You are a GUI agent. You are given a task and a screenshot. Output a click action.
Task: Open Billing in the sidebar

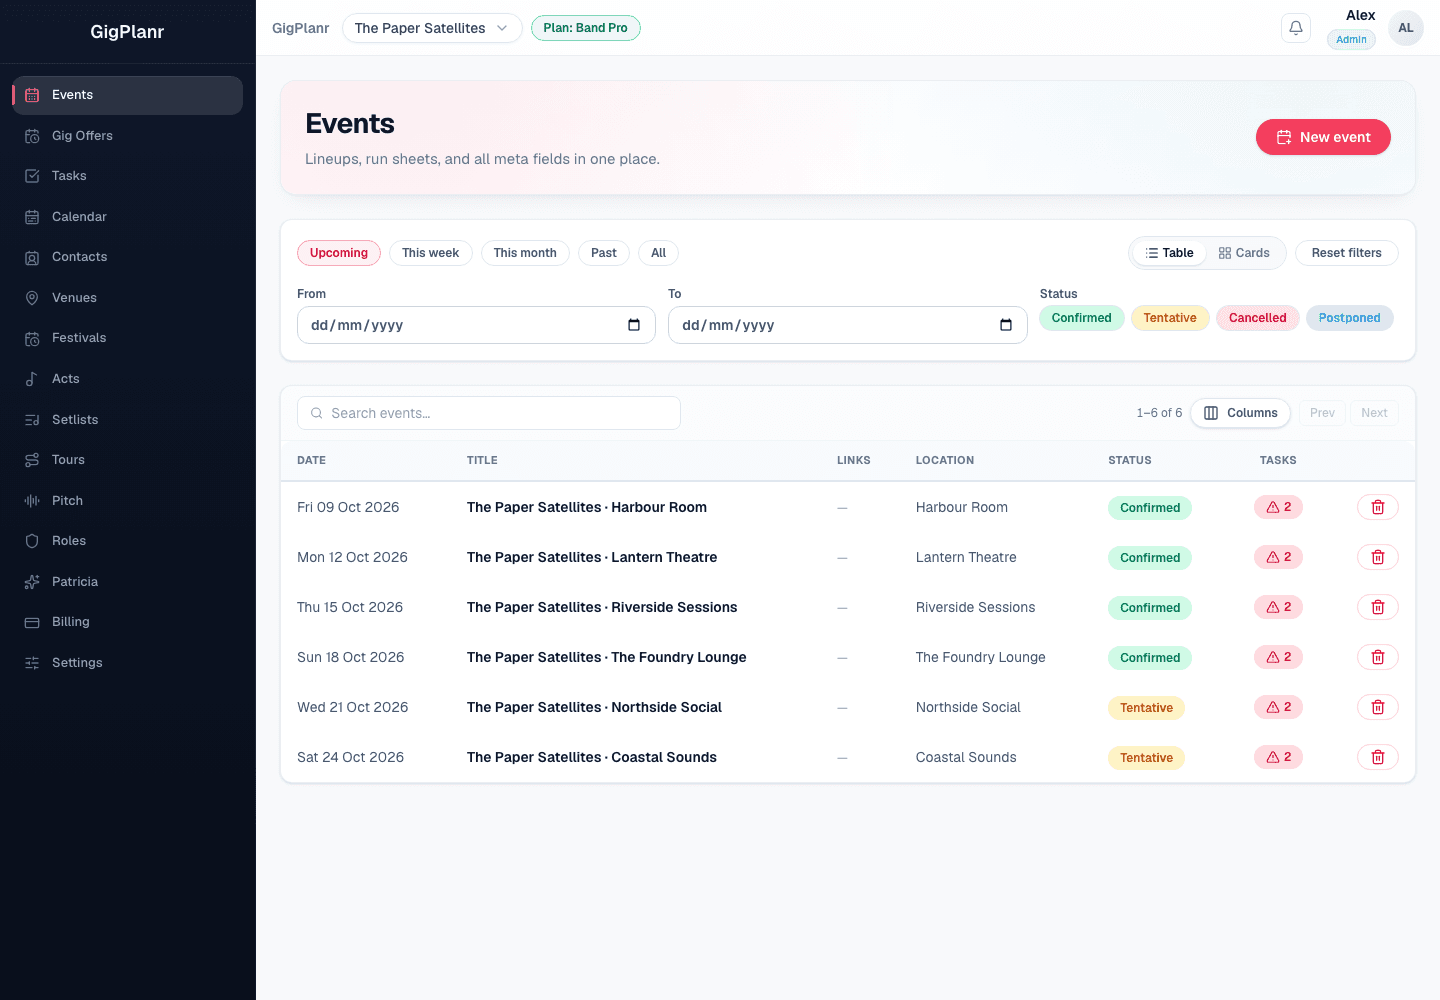(127, 622)
